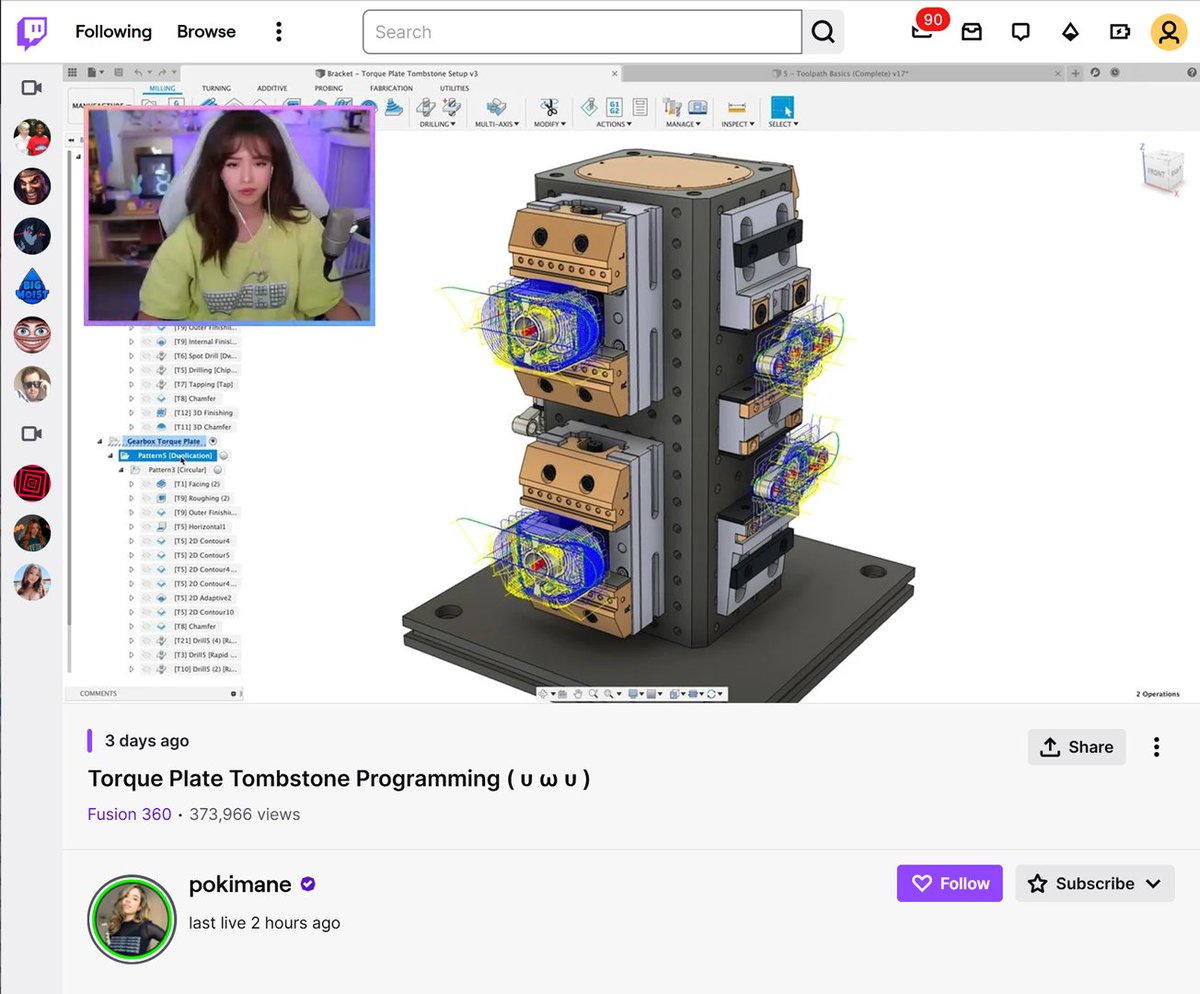This screenshot has height=994, width=1200.
Task: Open the MULTI-AXIS dropdown menu
Action: coord(495,124)
